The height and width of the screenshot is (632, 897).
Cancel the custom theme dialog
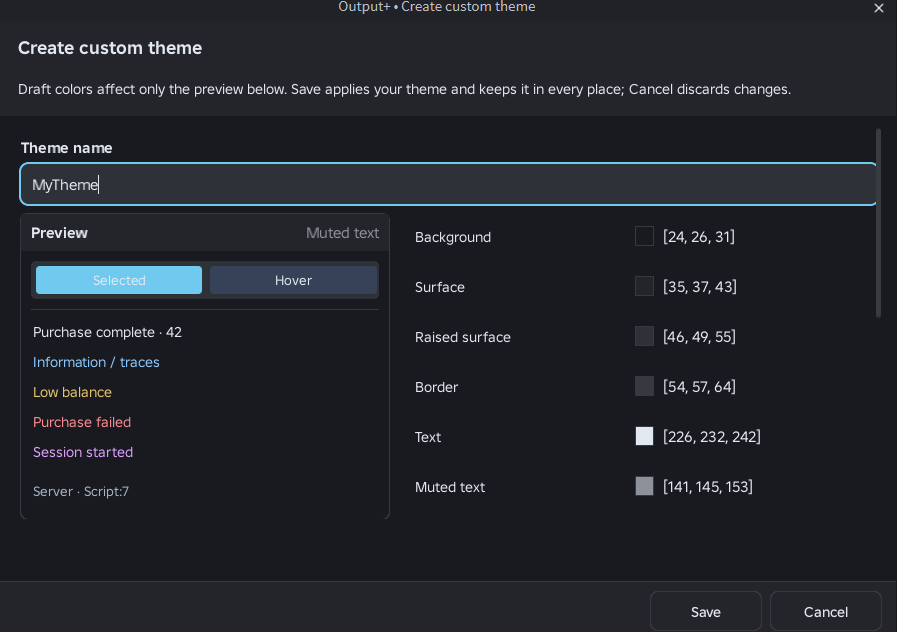(x=825, y=611)
